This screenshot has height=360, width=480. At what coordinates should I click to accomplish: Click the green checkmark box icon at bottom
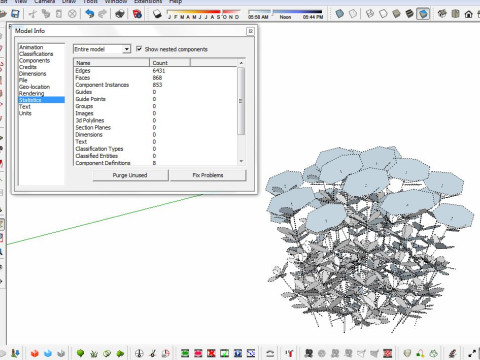[x=224, y=353]
